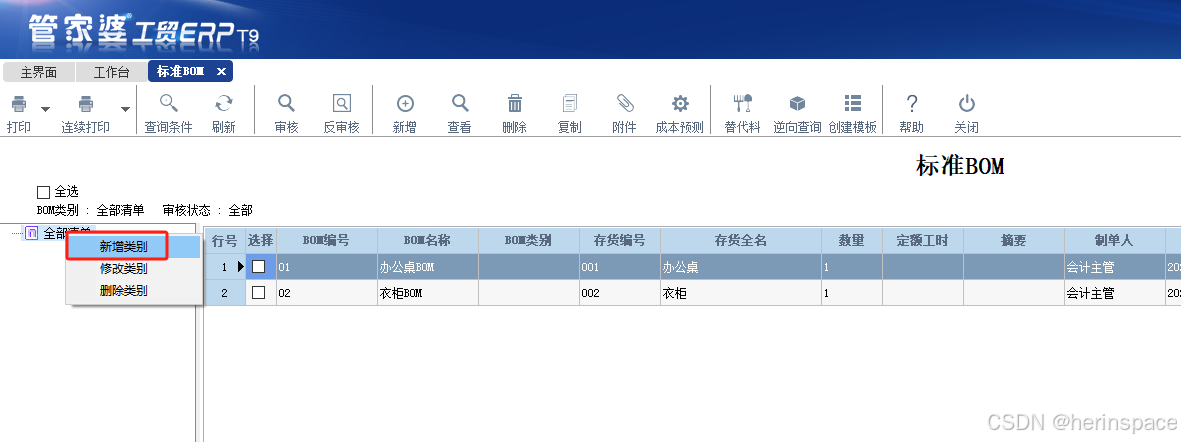Click the BOM名称 column header
1181x442 pixels.
[427, 241]
